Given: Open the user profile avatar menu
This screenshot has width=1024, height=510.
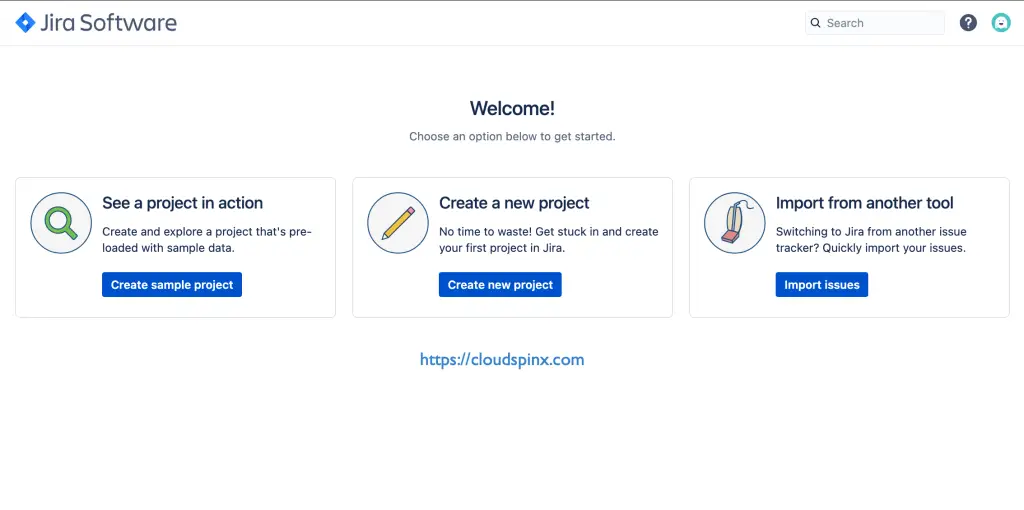Looking at the screenshot, I should [1000, 23].
